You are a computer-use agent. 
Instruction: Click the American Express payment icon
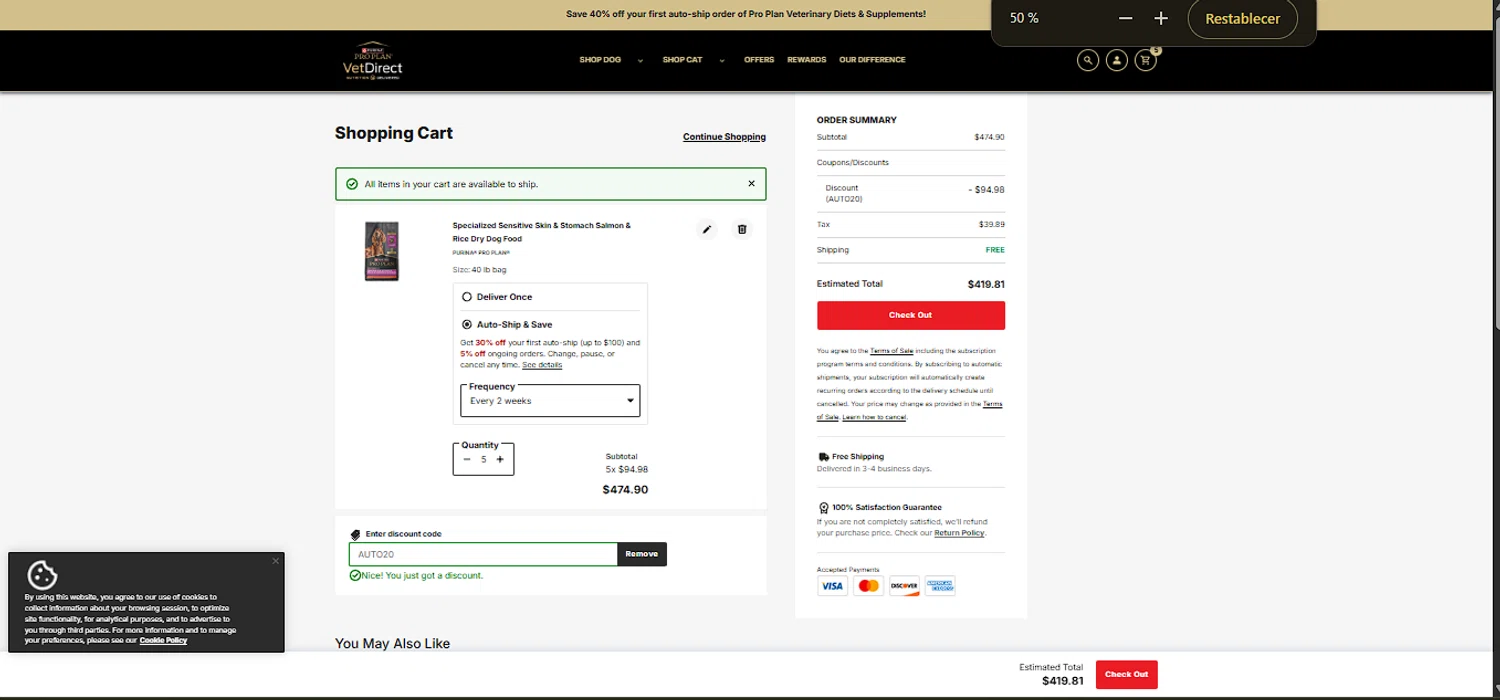point(940,586)
